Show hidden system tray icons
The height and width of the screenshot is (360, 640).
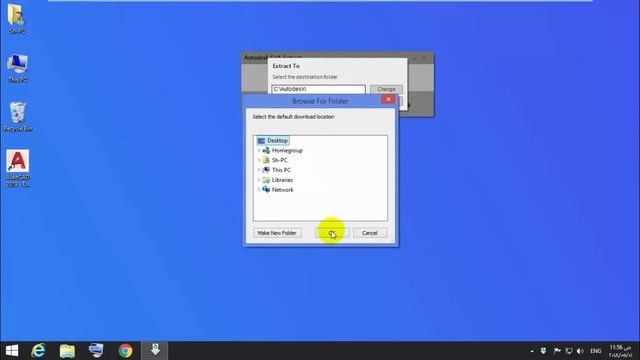(x=532, y=351)
